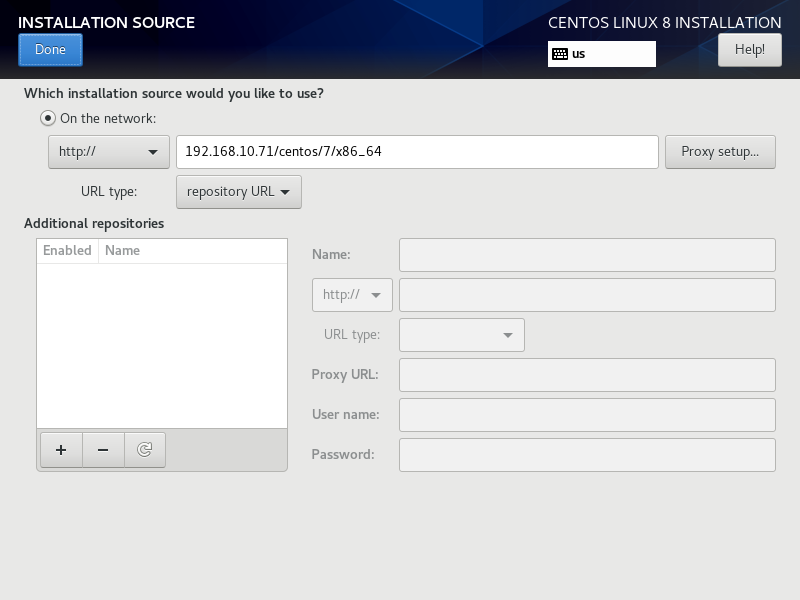Click the plus icon to add repository
This screenshot has height=600, width=800.
pos(61,450)
